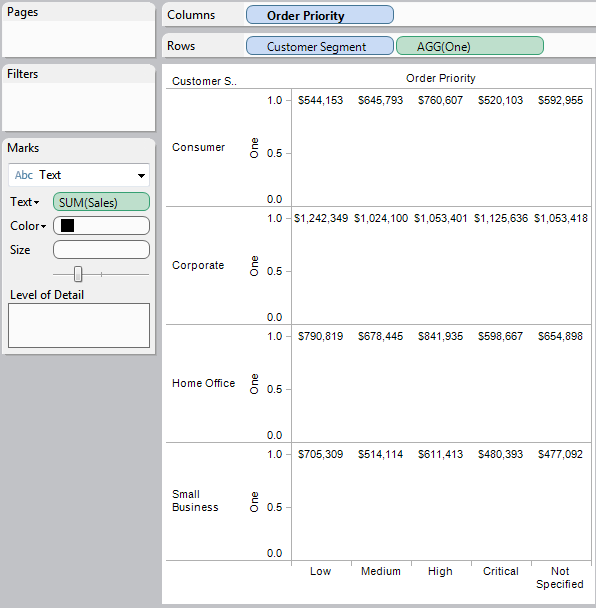Click the $611,413 value
The height and width of the screenshot is (608, 596).
tap(441, 454)
